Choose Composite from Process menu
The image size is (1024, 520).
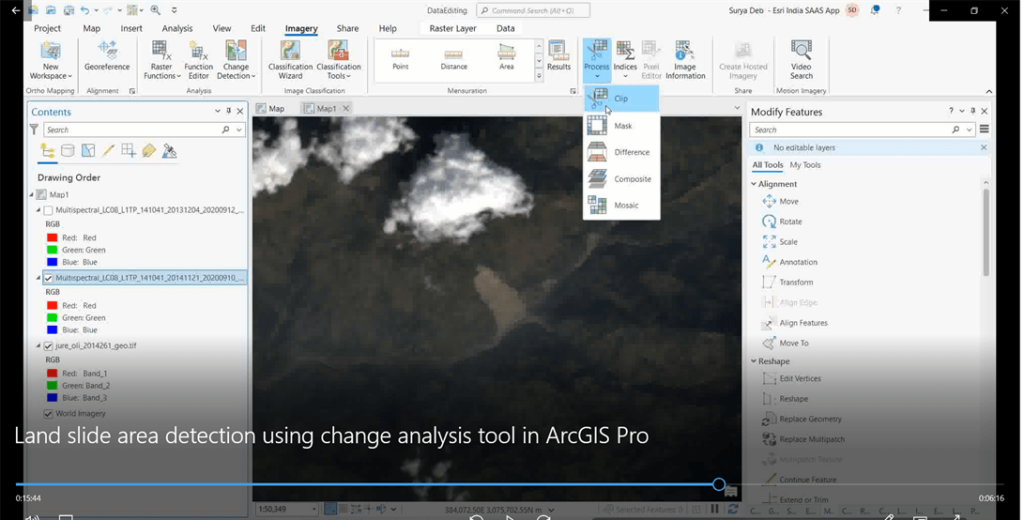(621, 178)
